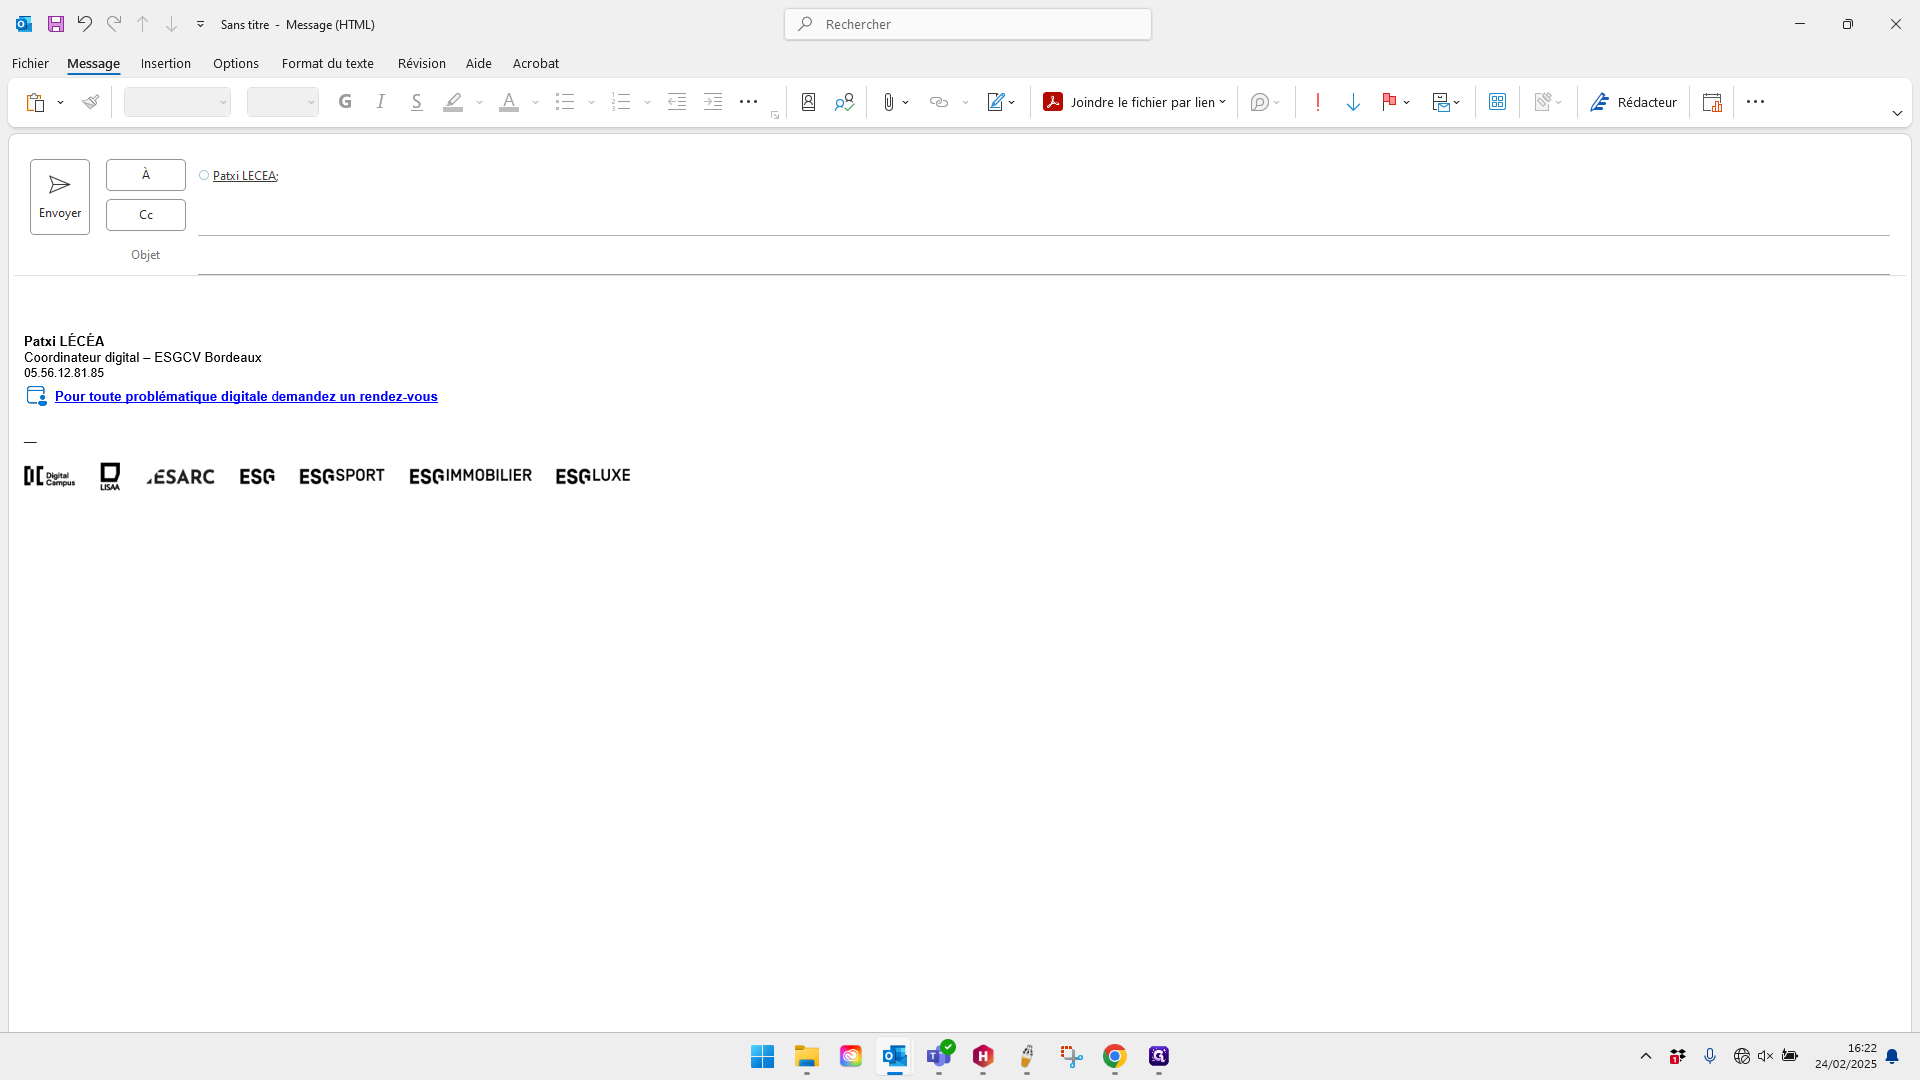This screenshot has width=1920, height=1080.
Task: Switch to the Message tab
Action: [x=93, y=63]
